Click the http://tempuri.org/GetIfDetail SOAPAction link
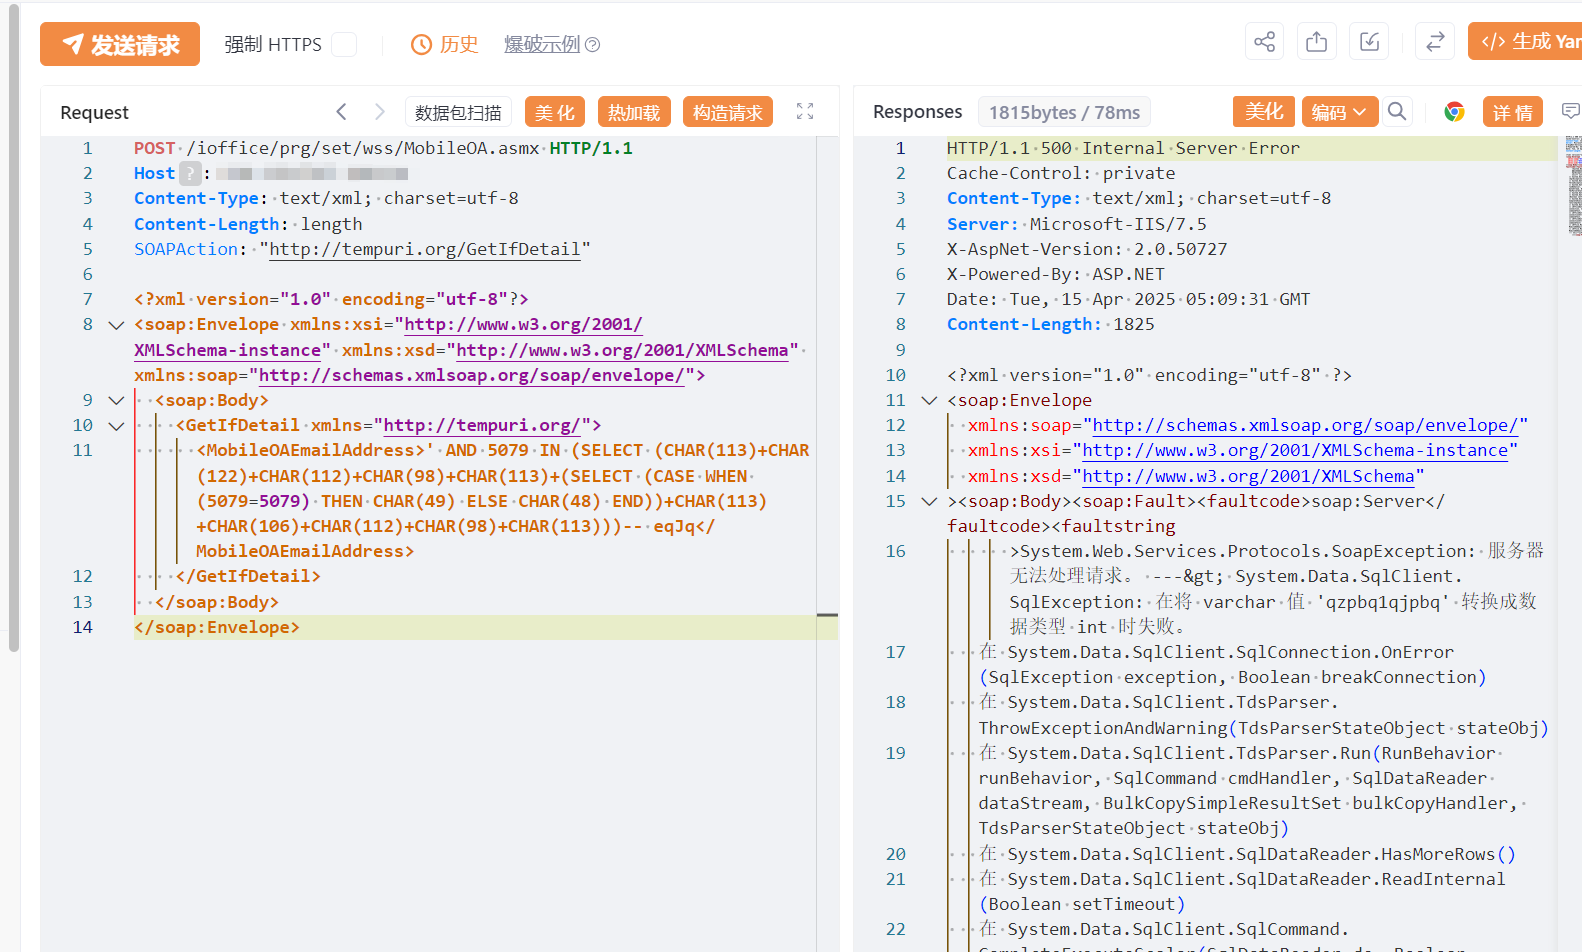The width and height of the screenshot is (1582, 952). coord(425,249)
